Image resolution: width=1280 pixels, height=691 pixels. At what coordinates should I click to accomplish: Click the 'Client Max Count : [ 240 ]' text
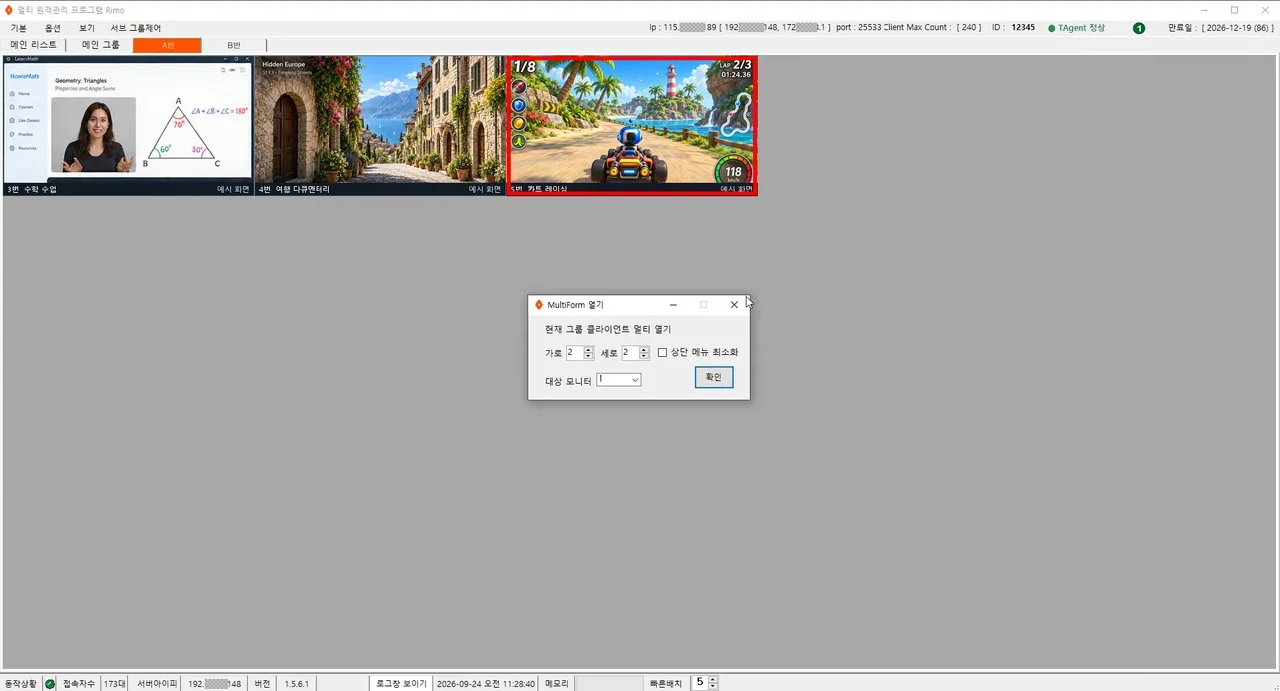coord(933,28)
